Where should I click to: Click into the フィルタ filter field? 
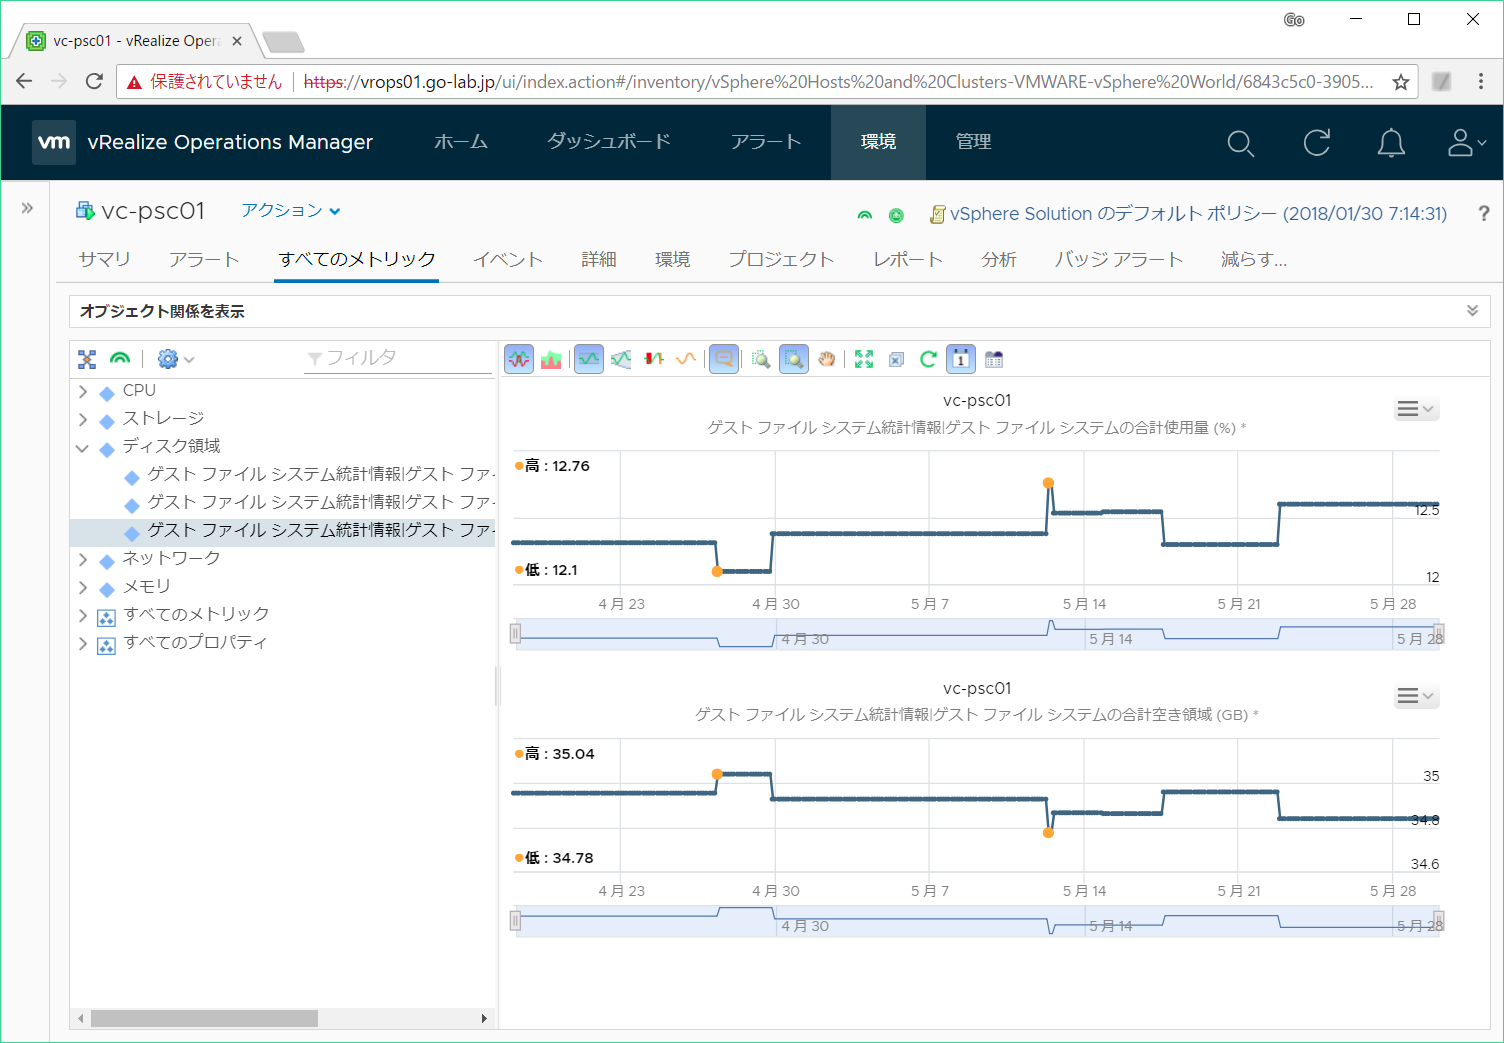tap(398, 358)
